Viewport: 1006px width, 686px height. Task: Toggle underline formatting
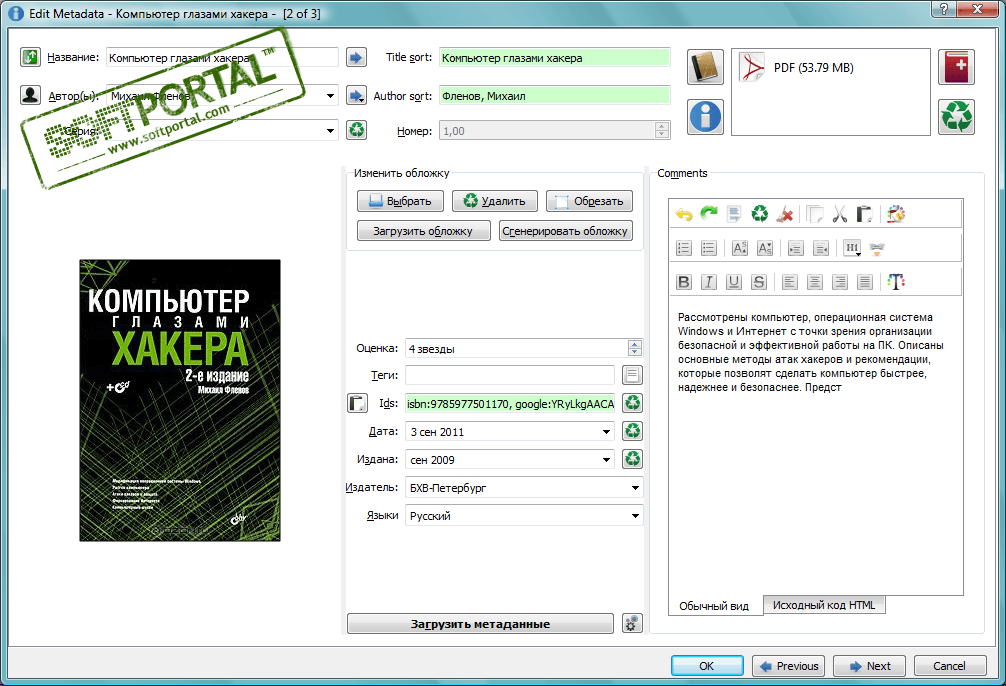click(x=734, y=282)
